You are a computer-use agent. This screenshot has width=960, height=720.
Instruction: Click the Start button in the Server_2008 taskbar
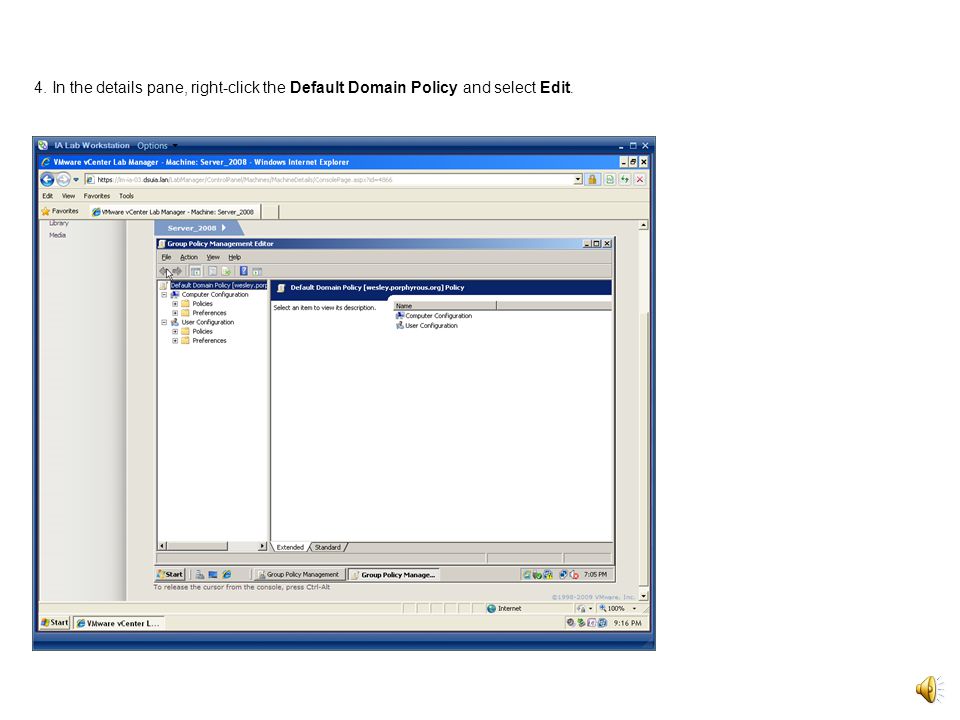pos(170,574)
